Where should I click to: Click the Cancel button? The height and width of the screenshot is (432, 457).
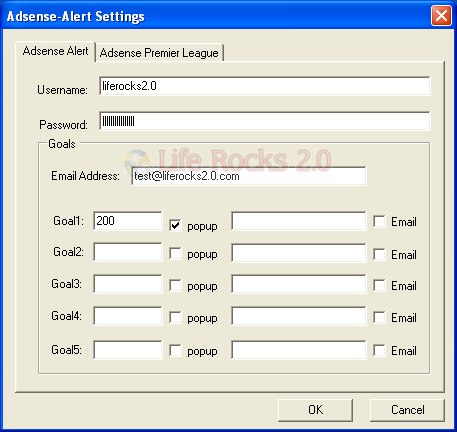click(407, 410)
